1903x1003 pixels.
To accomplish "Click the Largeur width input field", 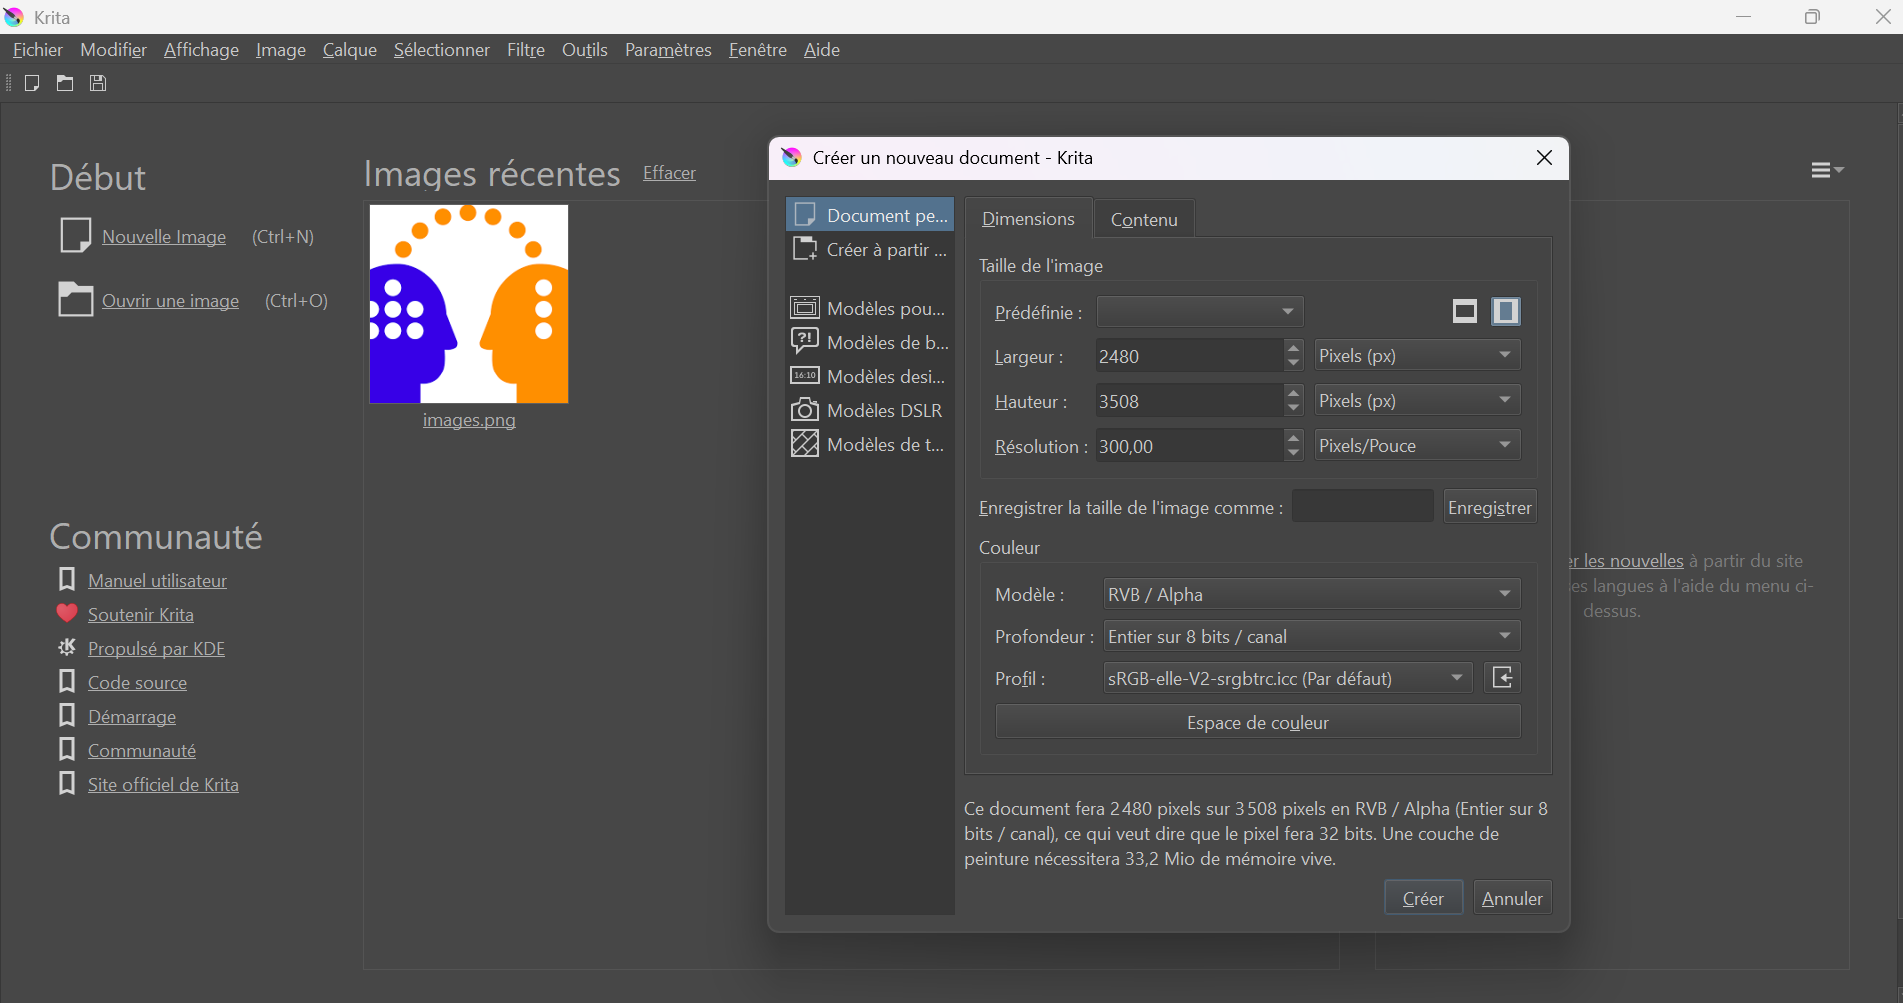I will 1190,356.
